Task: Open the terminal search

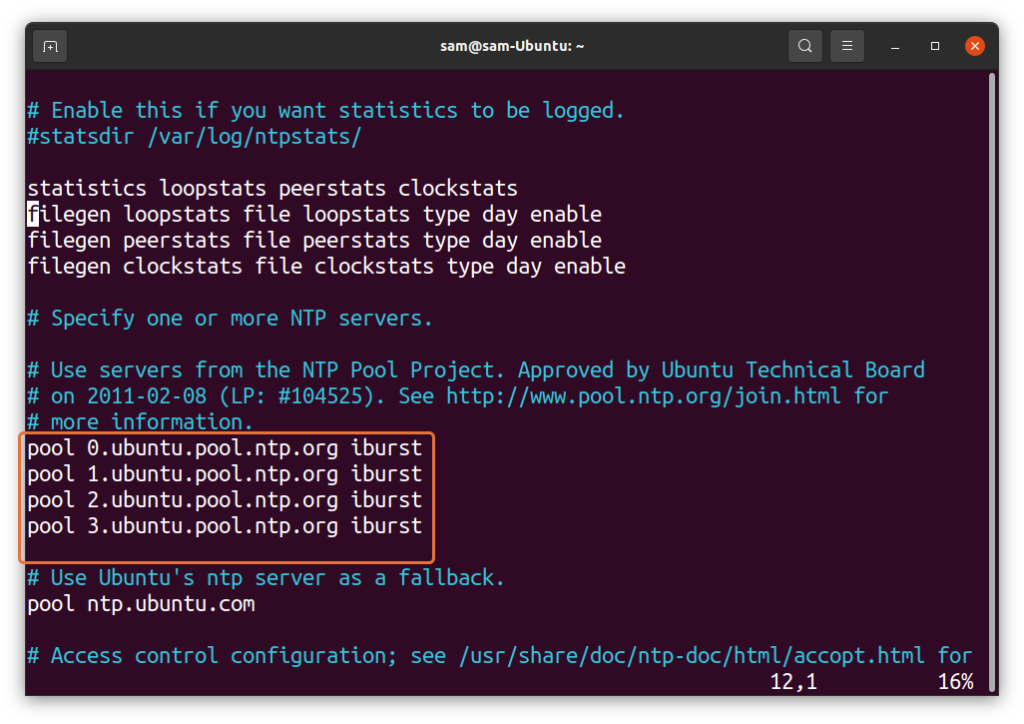Action: [x=805, y=46]
